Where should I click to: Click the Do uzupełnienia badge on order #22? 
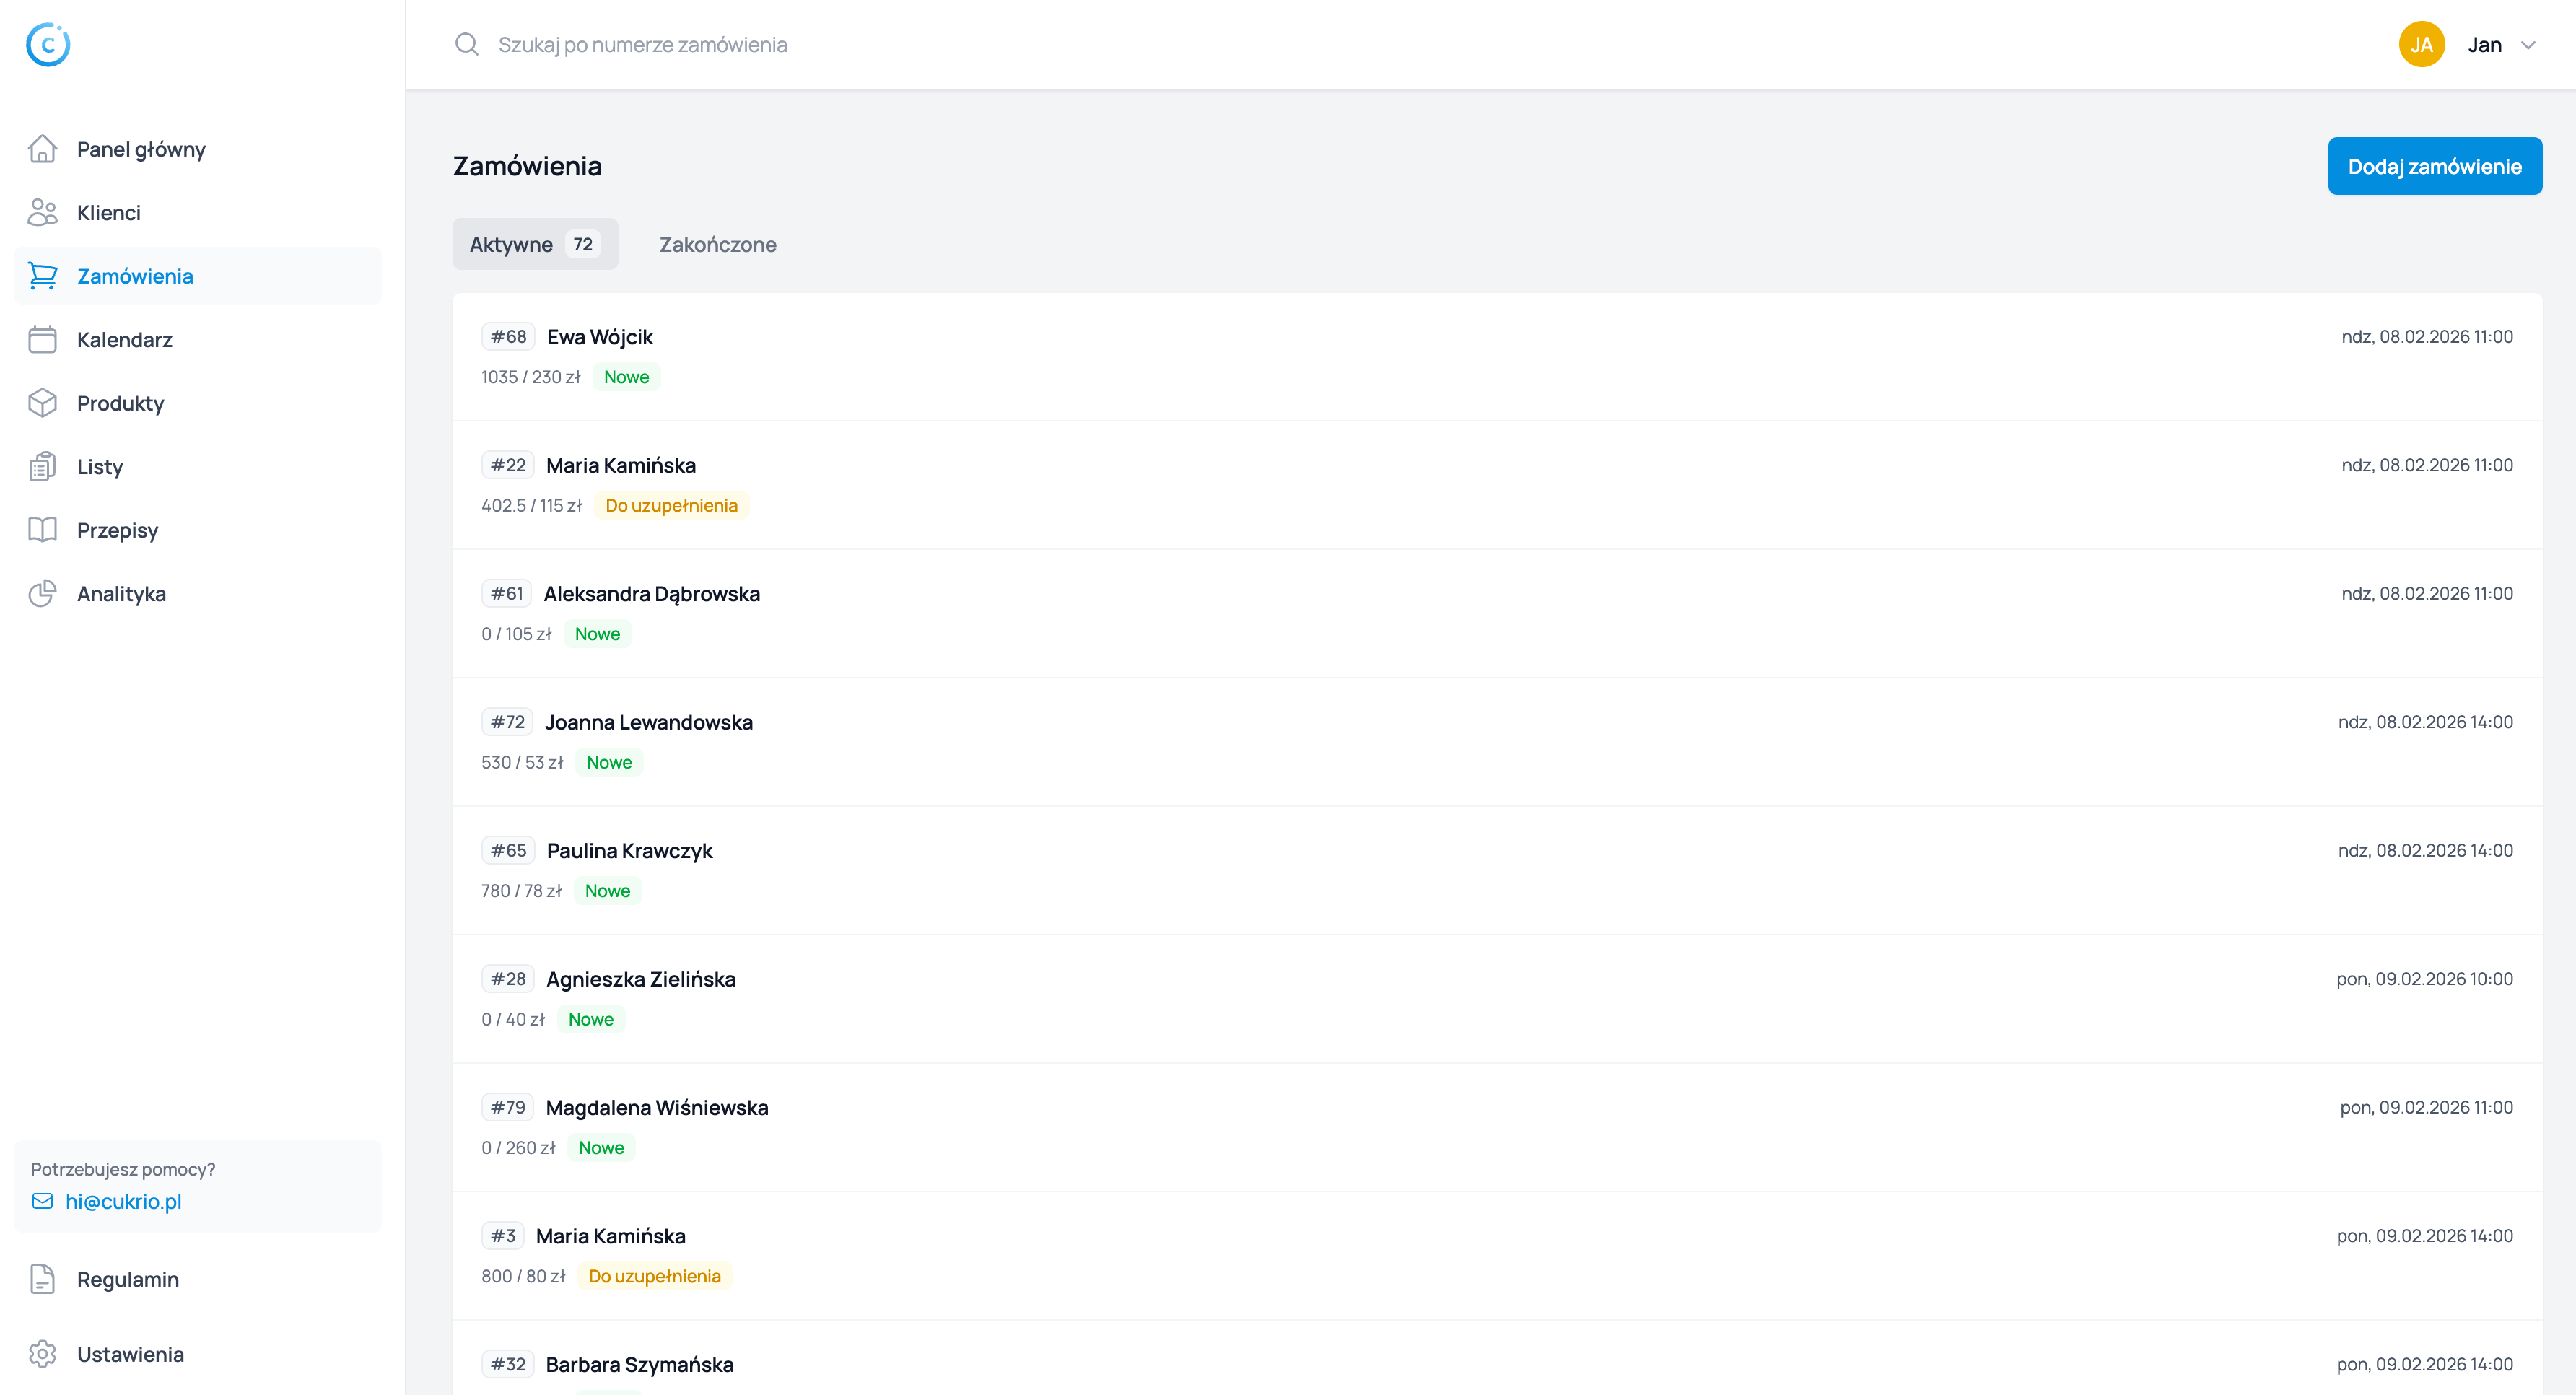(671, 505)
